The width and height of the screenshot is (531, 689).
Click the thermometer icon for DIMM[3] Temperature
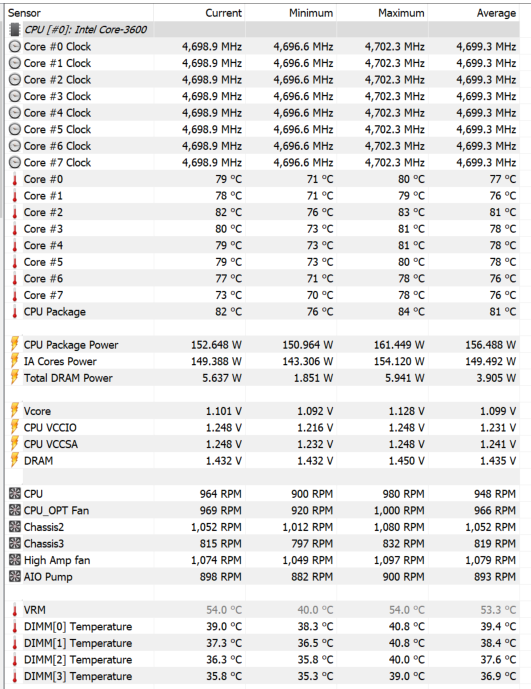(15, 677)
